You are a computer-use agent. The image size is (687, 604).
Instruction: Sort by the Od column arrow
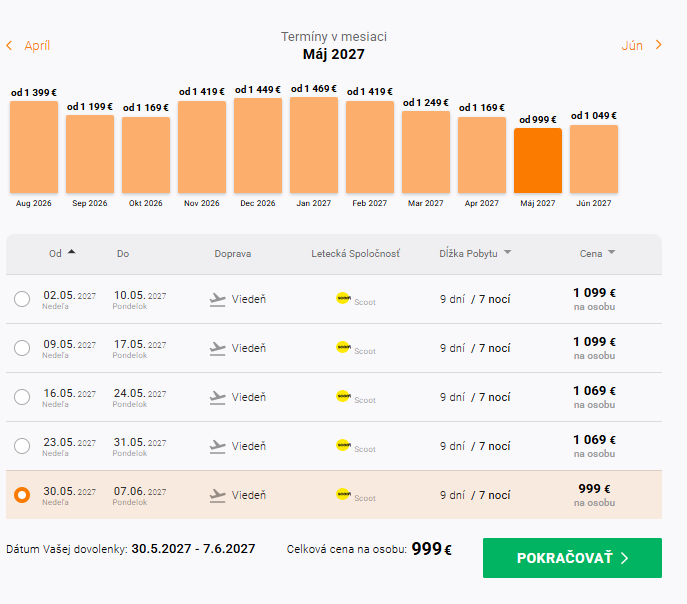point(72,252)
